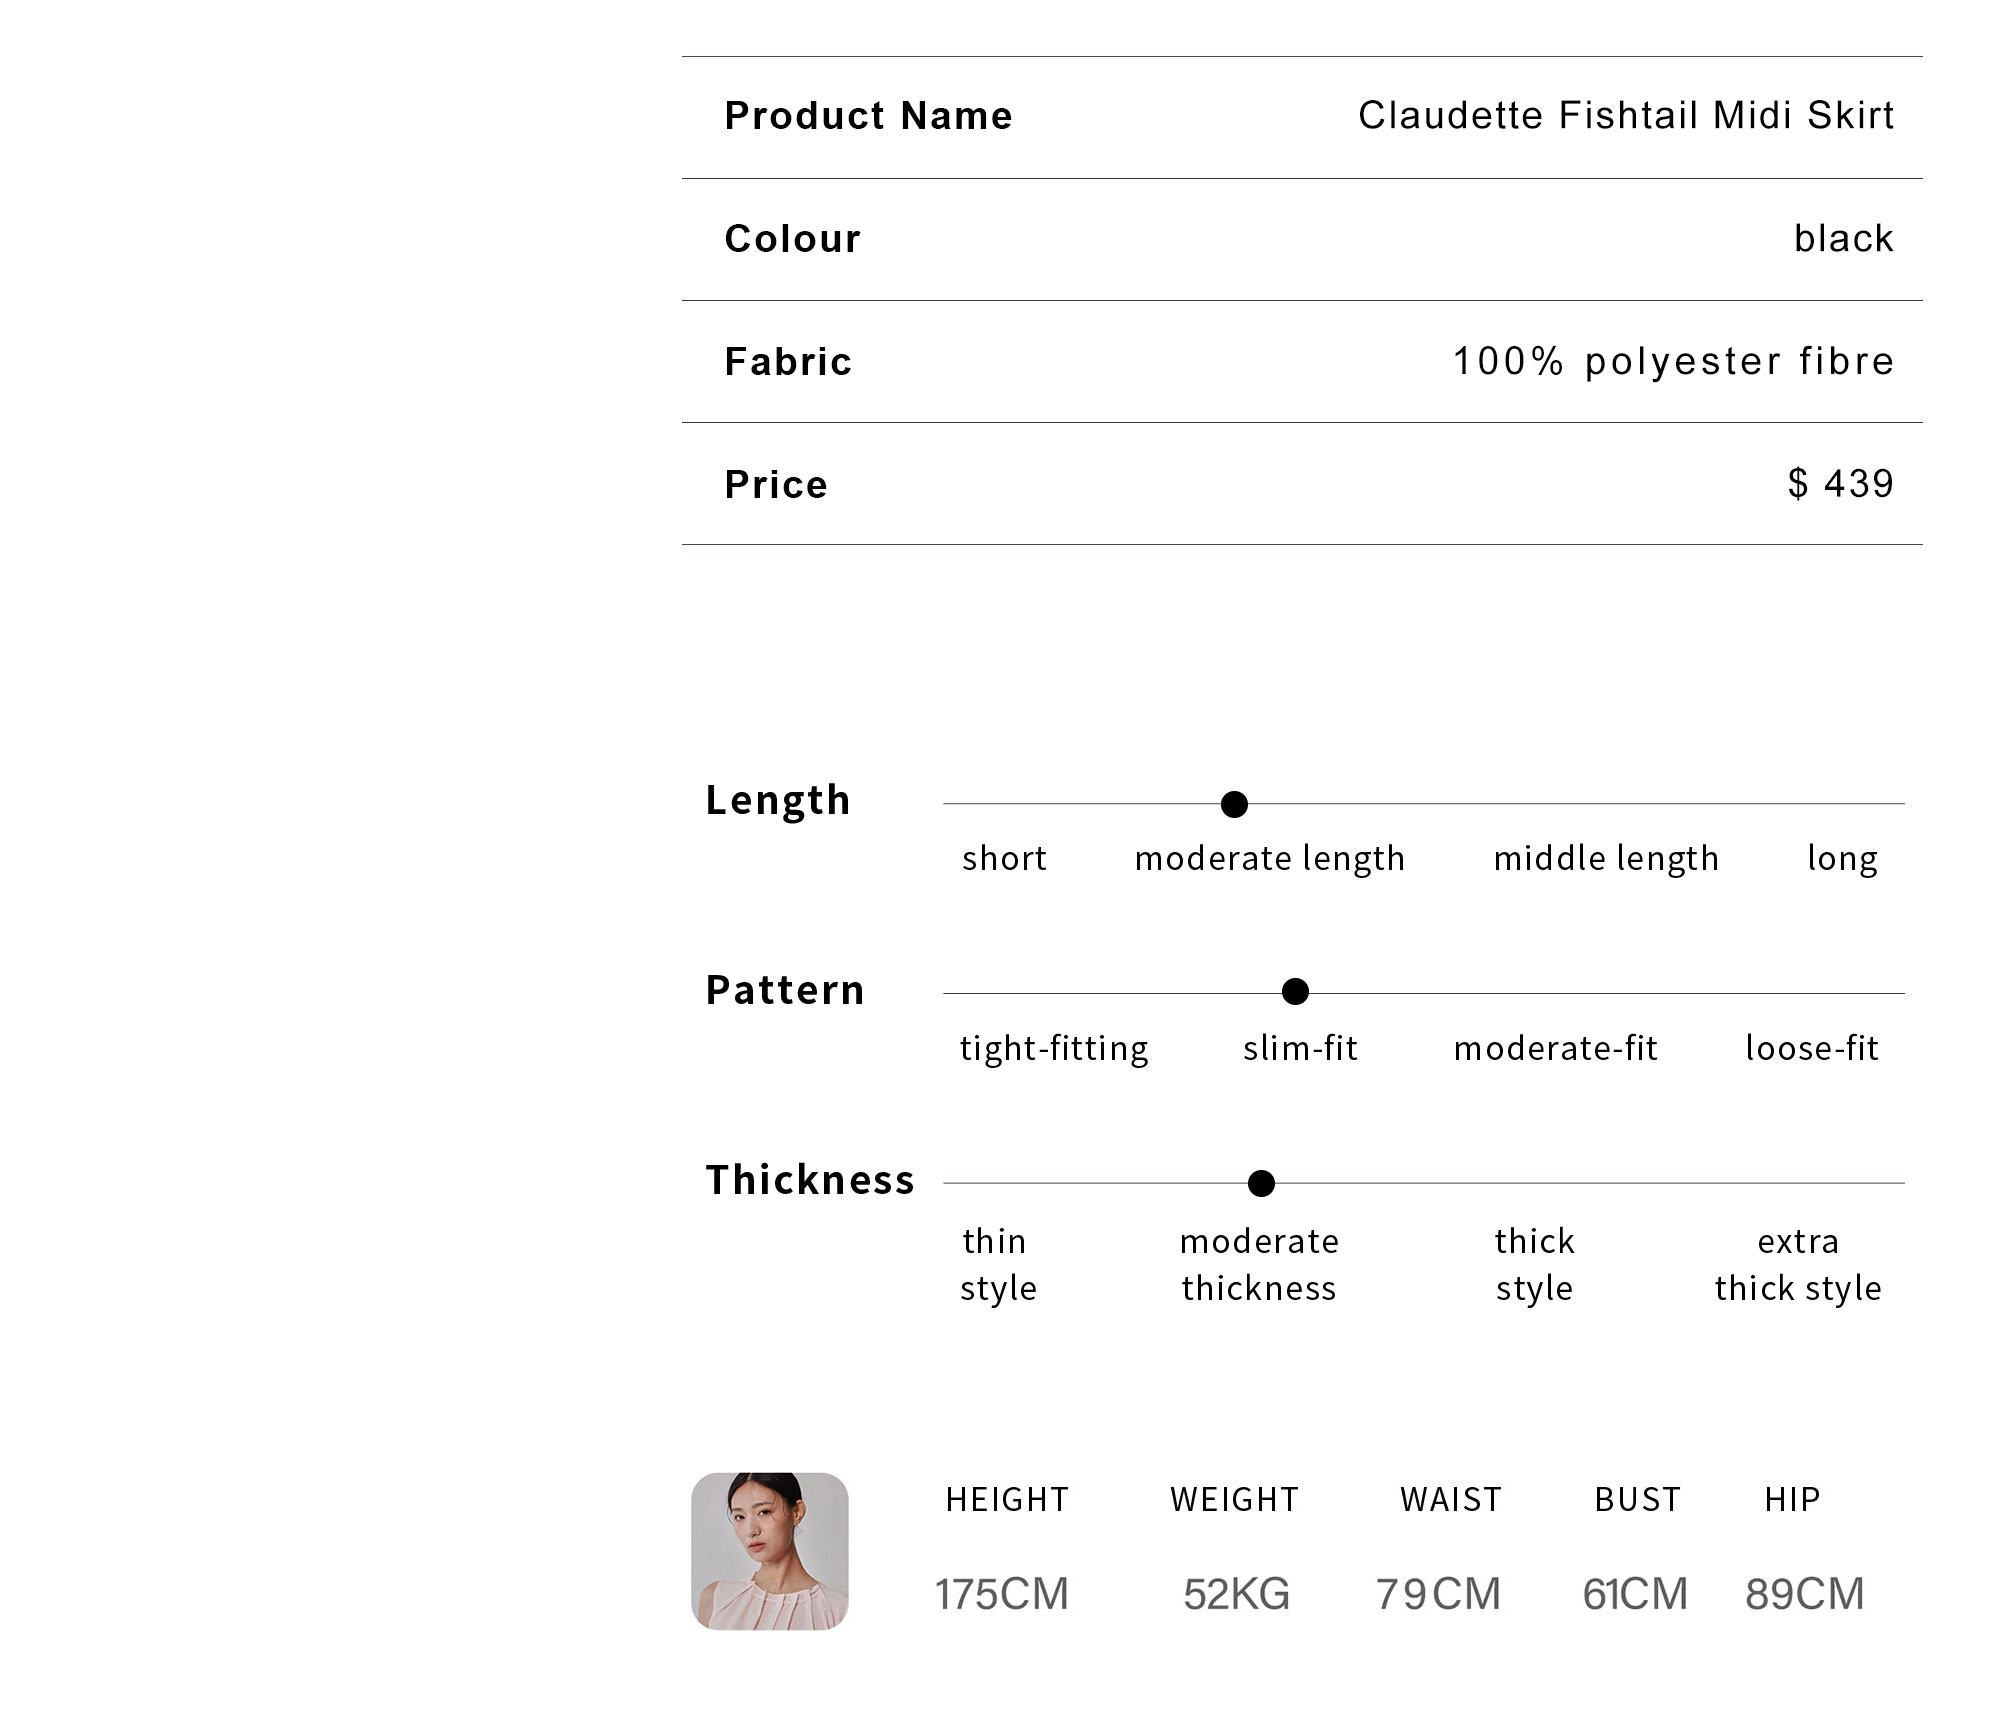Select the 'moderate-fit' pattern label
2000x1732 pixels.
click(x=1555, y=1048)
